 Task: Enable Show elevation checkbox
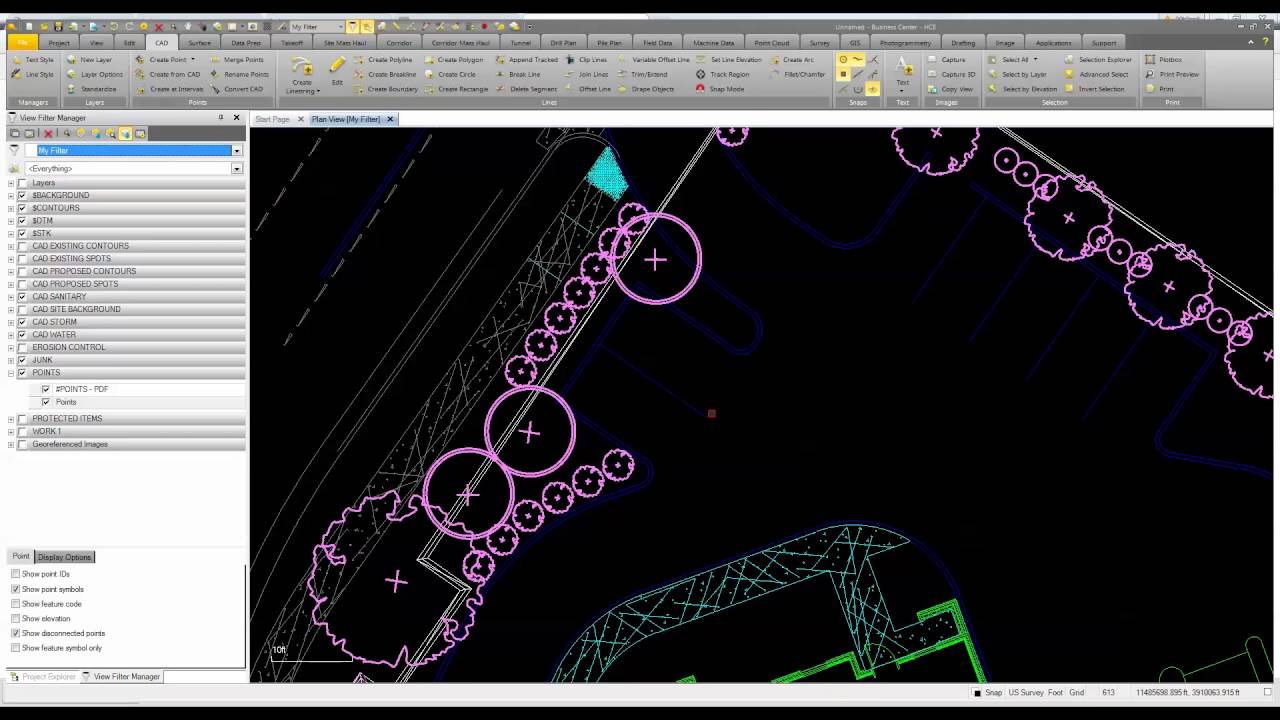(x=15, y=618)
